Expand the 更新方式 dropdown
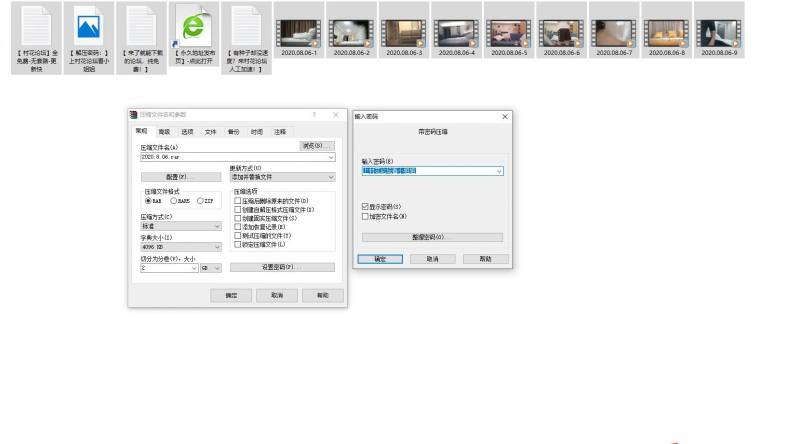This screenshot has width=800, height=444. [x=330, y=177]
